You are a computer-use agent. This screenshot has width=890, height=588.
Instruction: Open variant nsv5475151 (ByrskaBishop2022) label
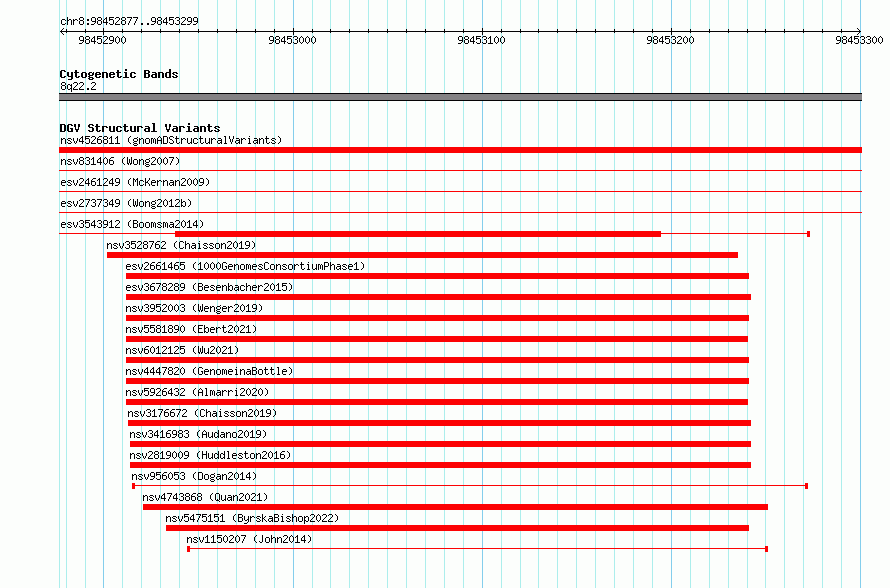252,518
